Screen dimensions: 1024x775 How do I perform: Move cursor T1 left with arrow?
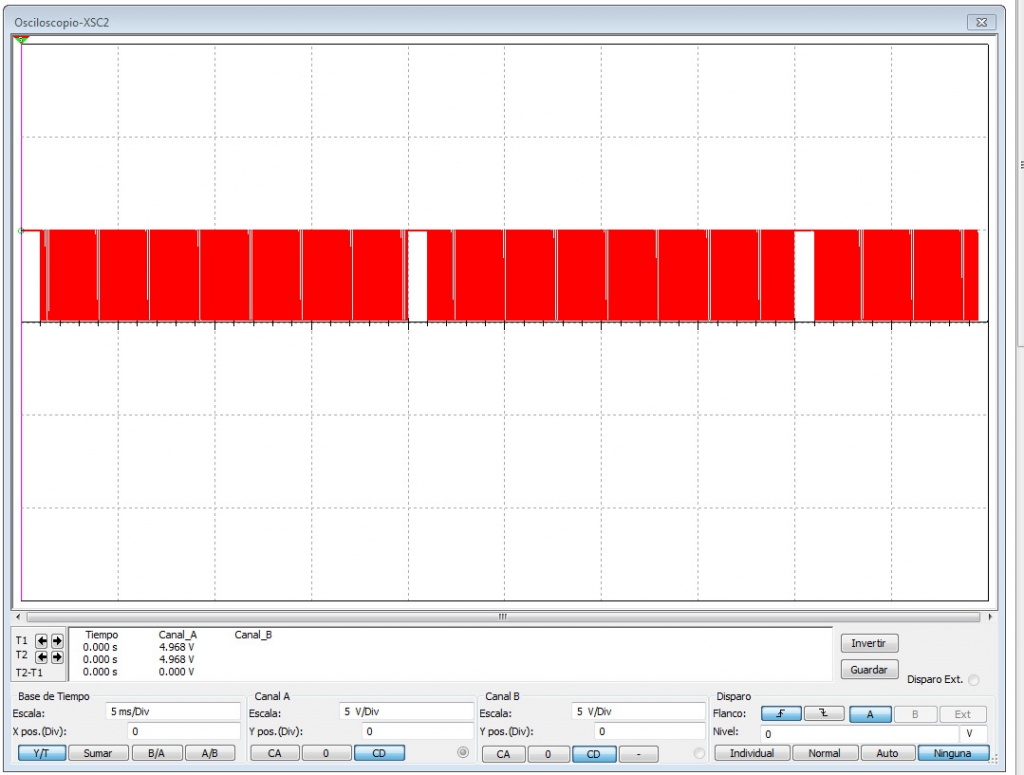click(x=42, y=641)
